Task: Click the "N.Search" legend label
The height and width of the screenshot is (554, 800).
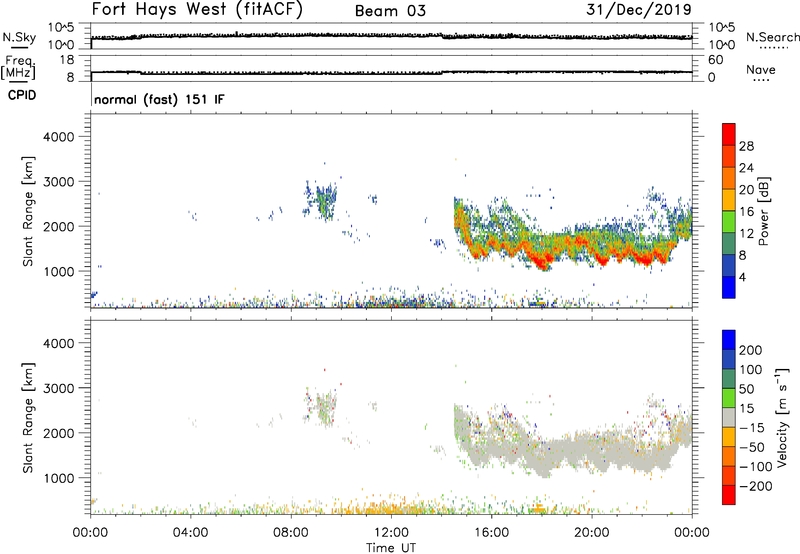Action: click(772, 37)
